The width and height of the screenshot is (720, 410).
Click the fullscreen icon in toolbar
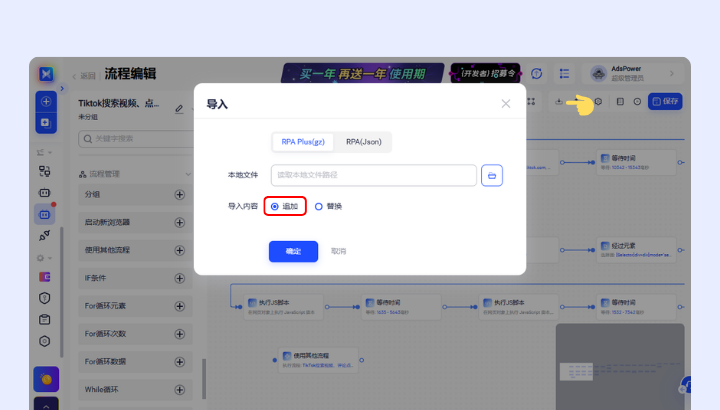pos(531,101)
